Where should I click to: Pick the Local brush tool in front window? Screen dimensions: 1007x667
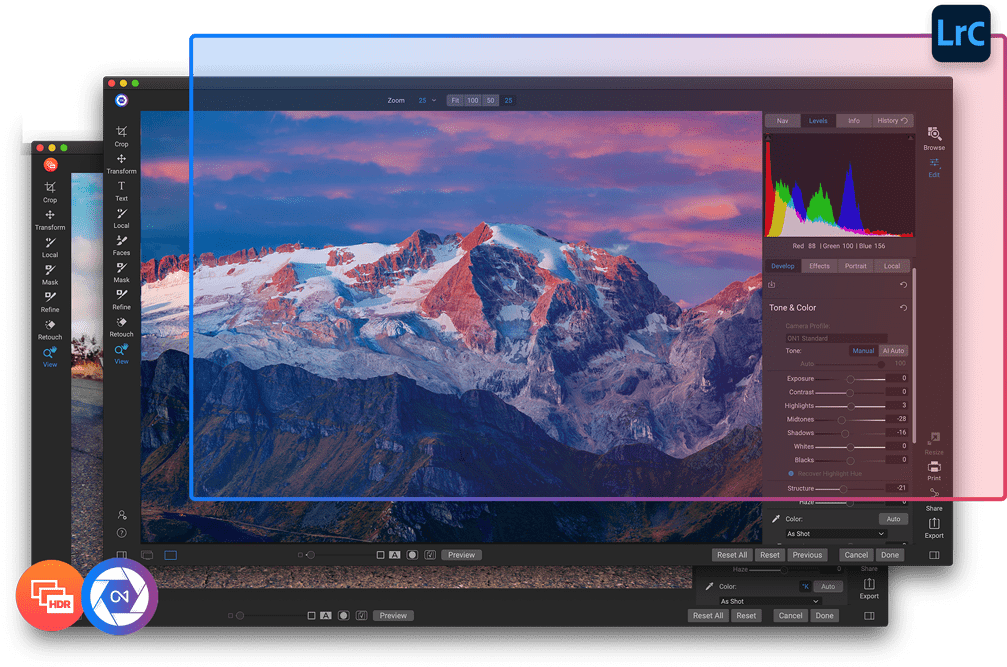[121, 218]
